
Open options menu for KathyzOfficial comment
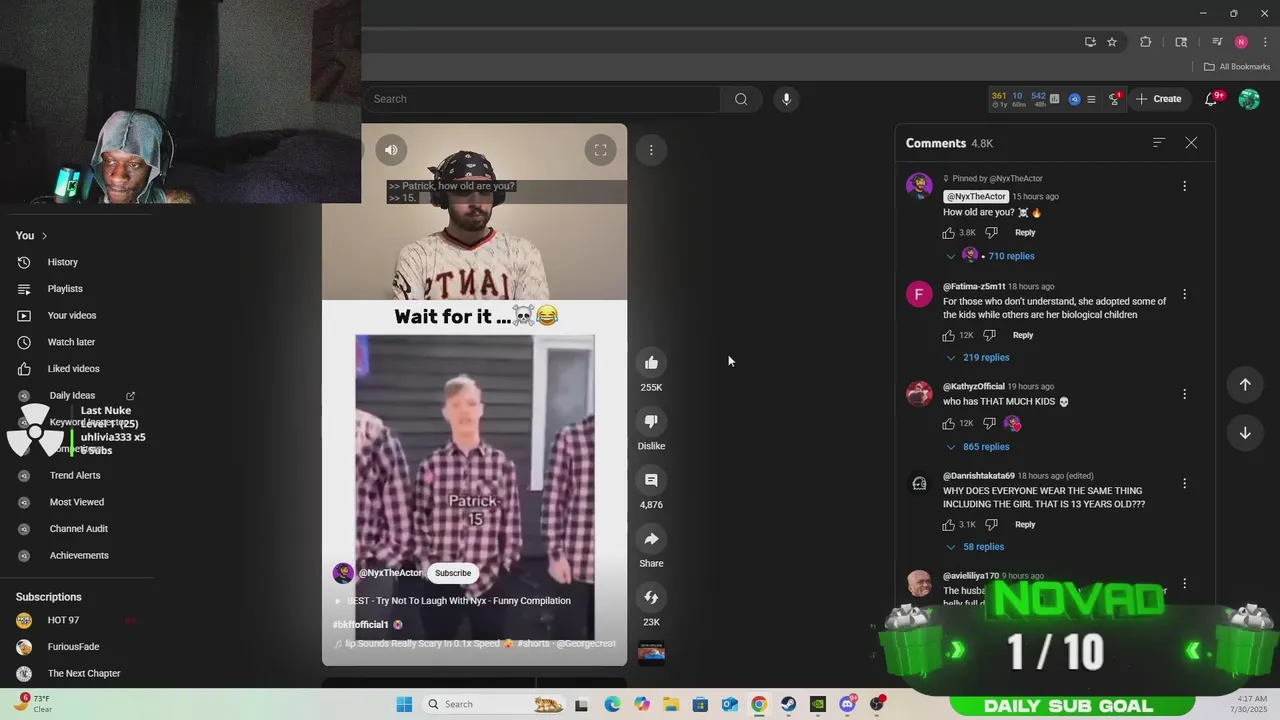(1184, 394)
